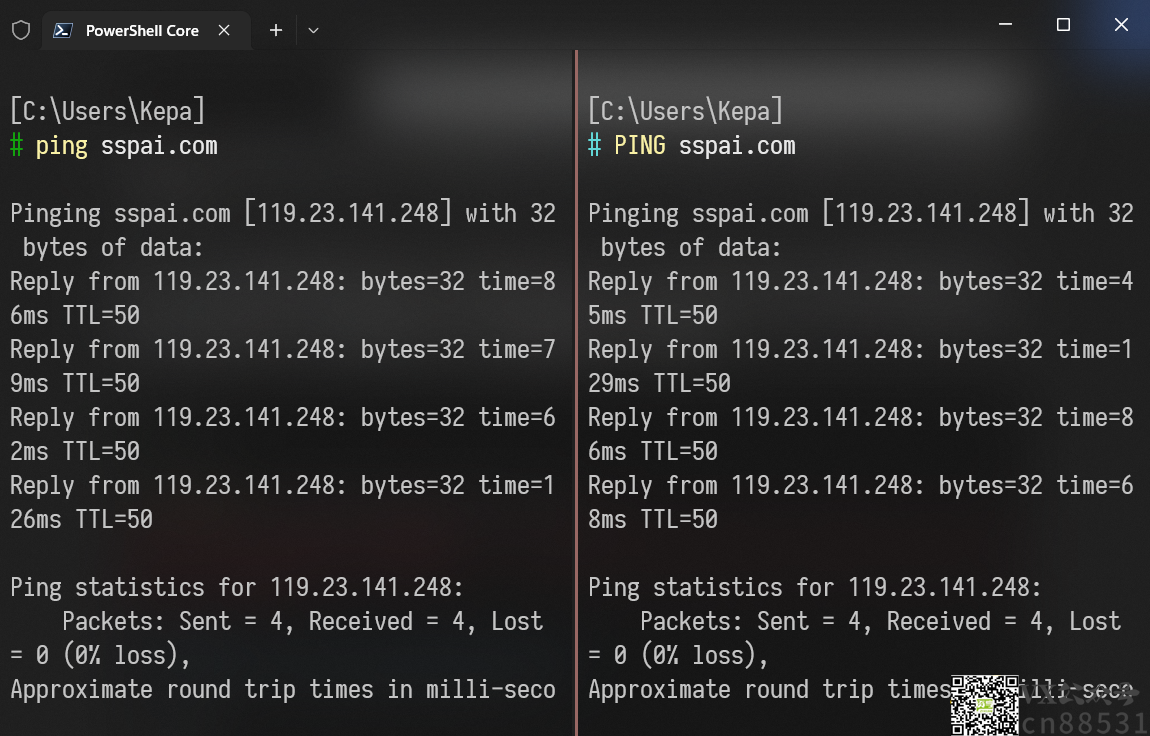
Task: Click the PowerShell icon on the tab
Action: point(63,30)
